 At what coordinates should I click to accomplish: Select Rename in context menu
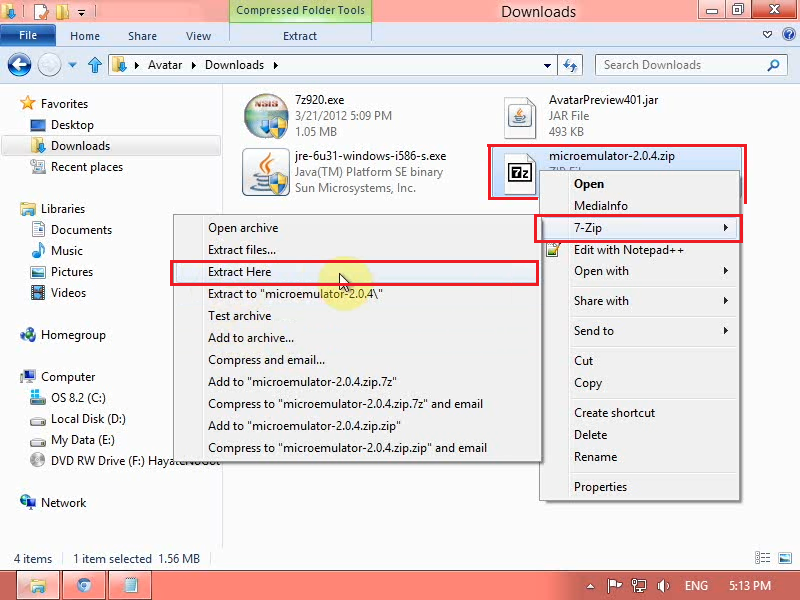640,457
